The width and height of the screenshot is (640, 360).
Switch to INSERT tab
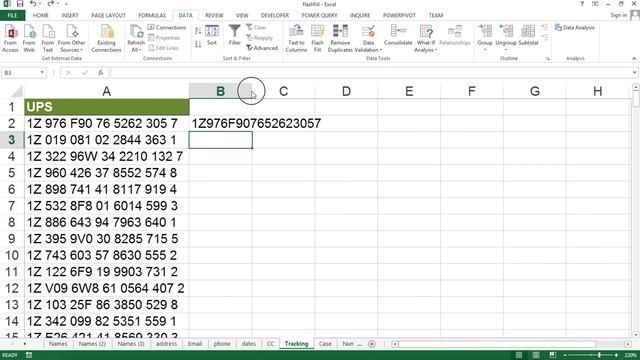(70, 15)
